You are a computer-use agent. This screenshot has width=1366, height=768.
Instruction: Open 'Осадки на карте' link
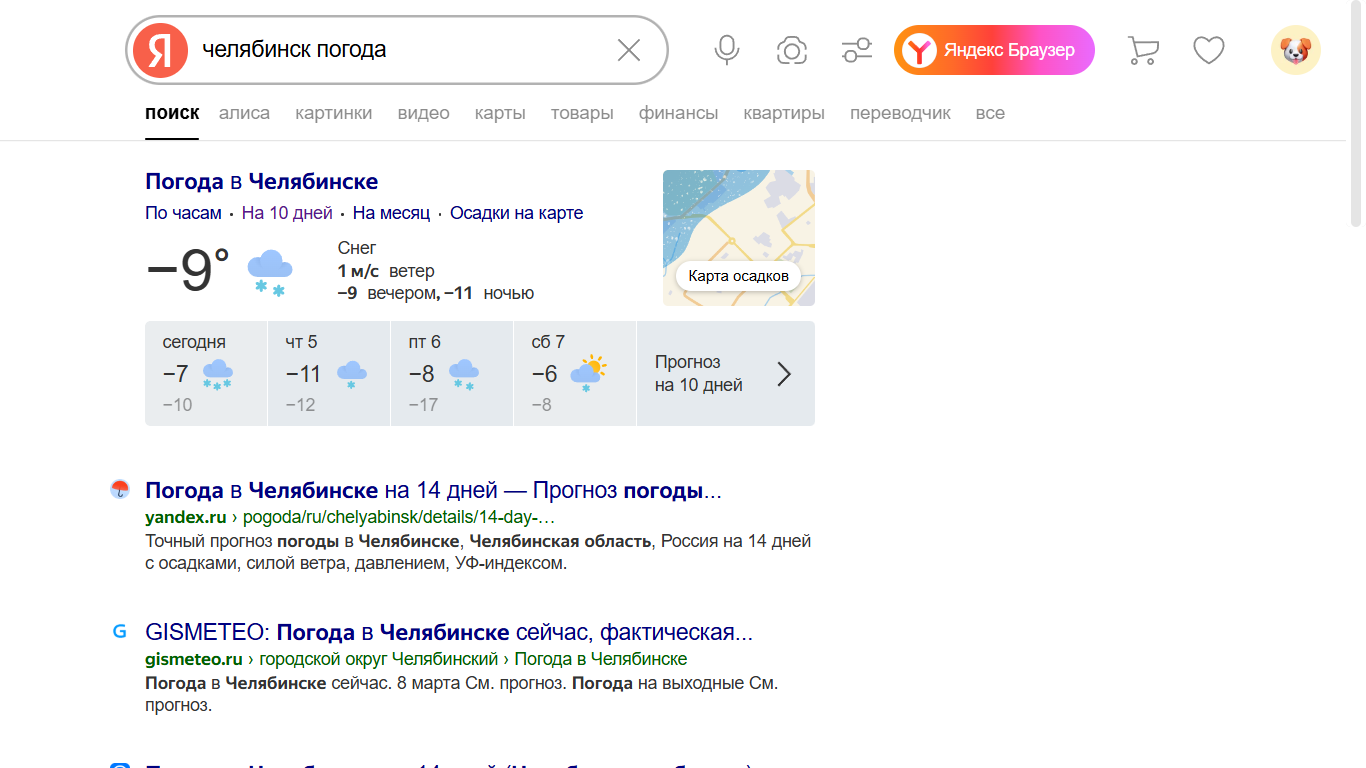516,213
